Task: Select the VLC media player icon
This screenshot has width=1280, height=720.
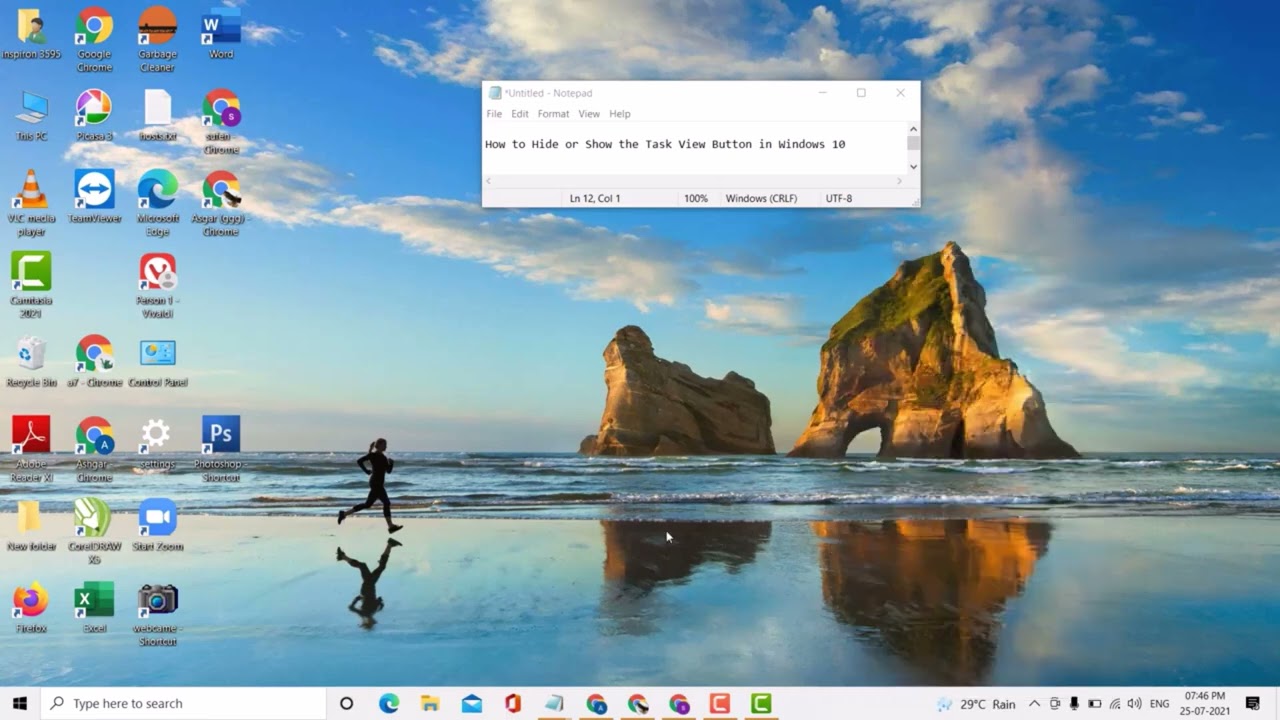Action: [31, 204]
